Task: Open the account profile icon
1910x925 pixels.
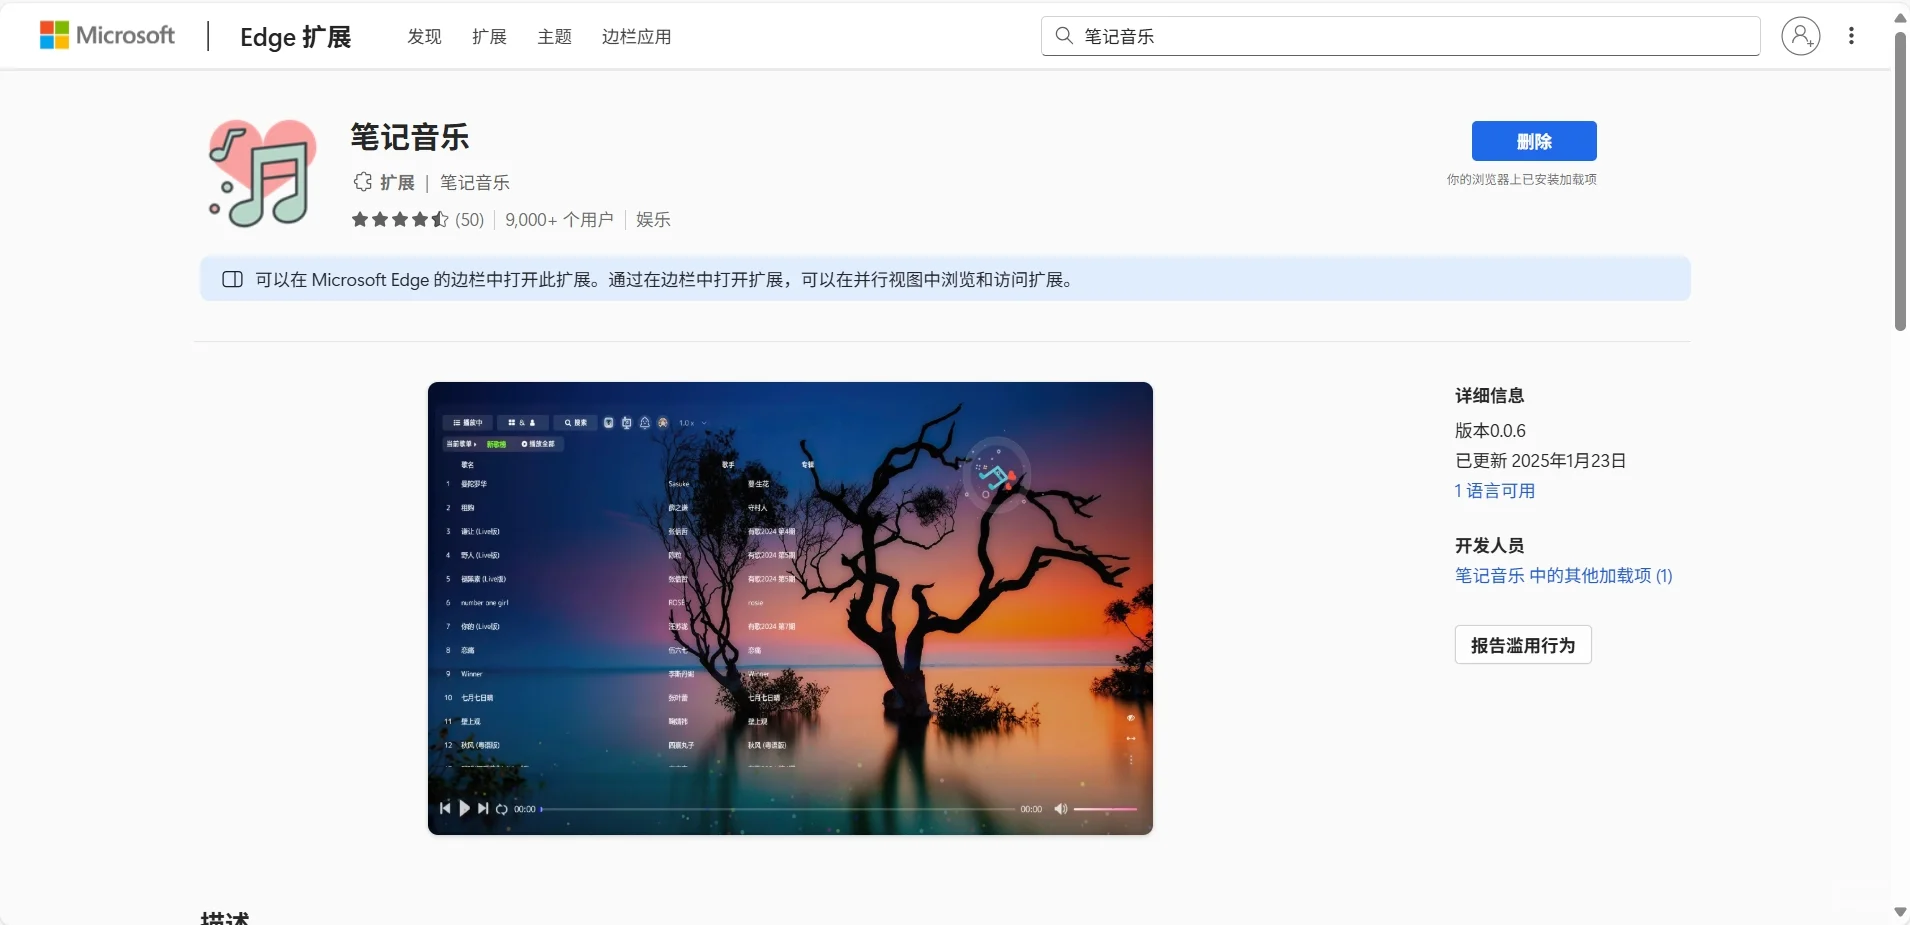Action: 1803,36
